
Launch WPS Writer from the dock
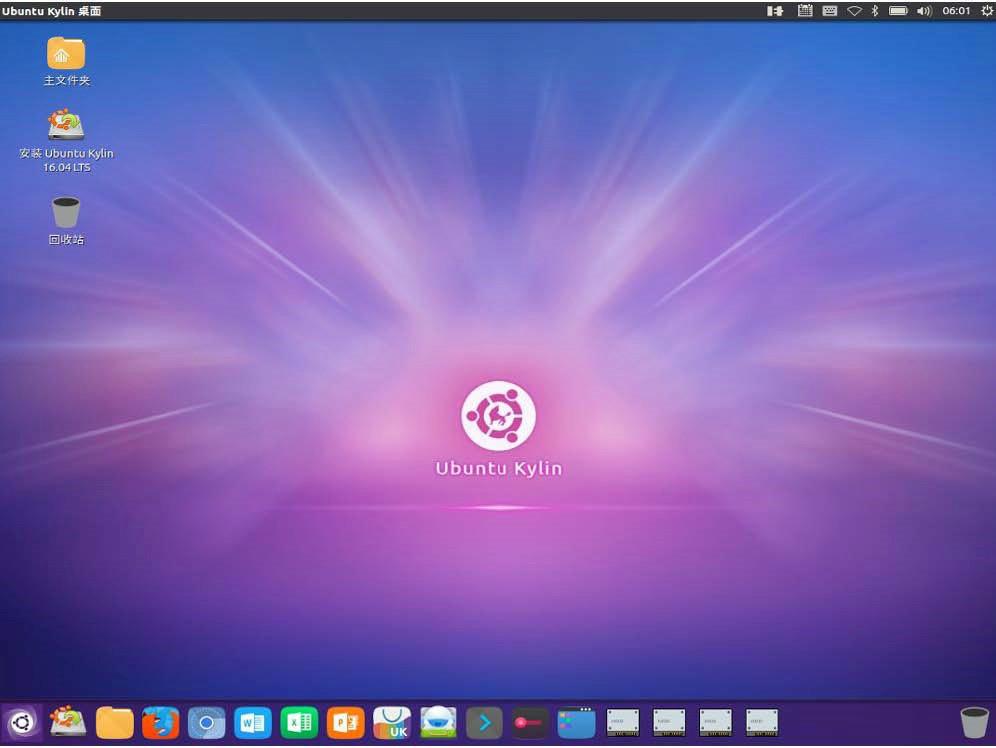[x=252, y=722]
